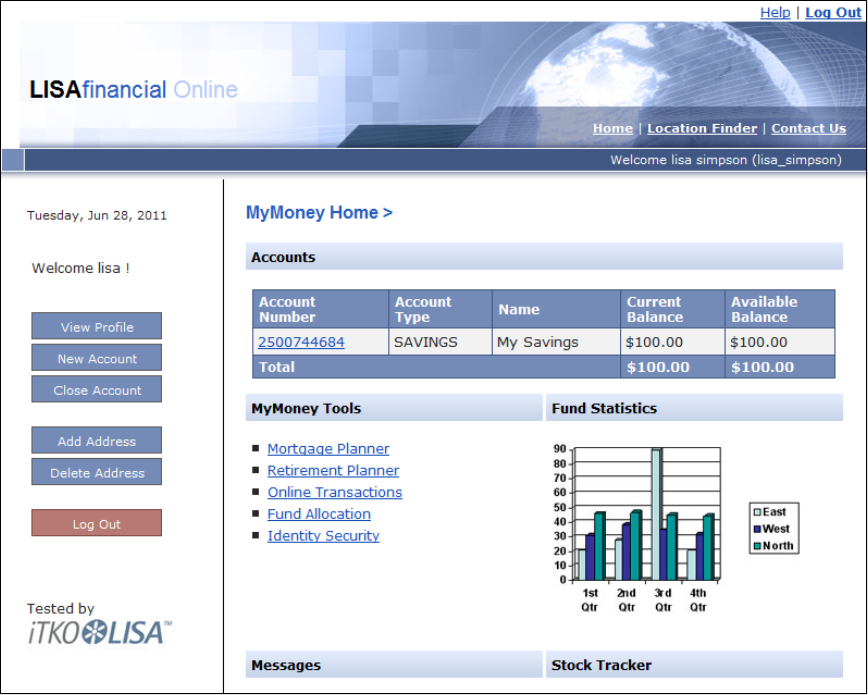Open account number 2500744684
The image size is (868, 695).
click(x=301, y=342)
